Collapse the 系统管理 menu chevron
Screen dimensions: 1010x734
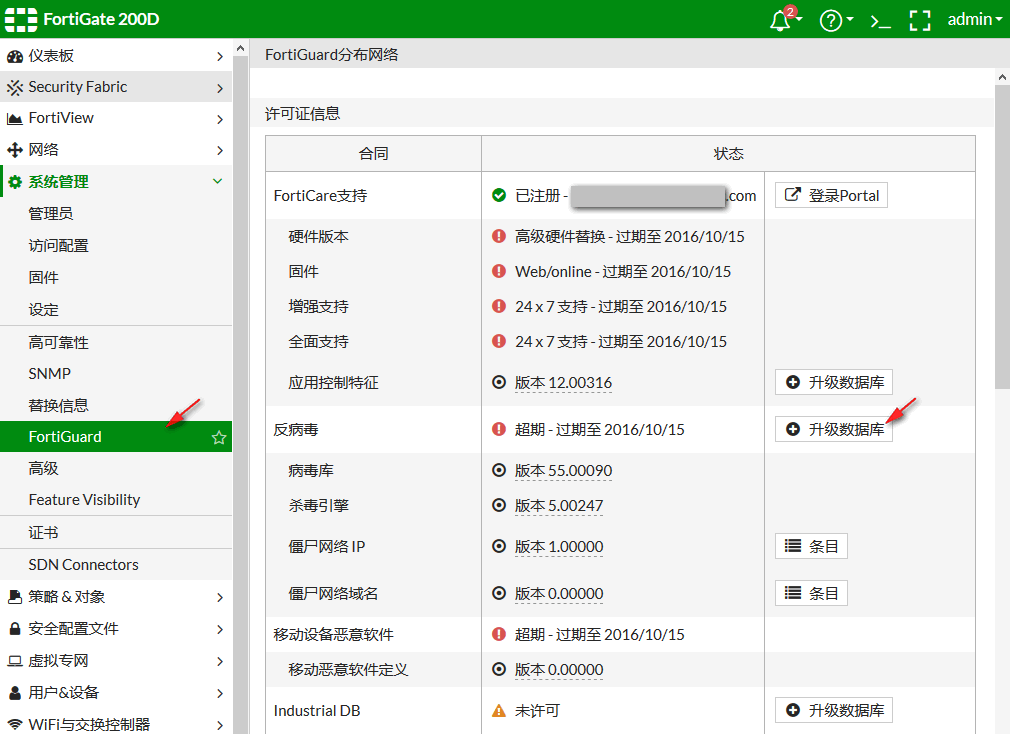(218, 182)
